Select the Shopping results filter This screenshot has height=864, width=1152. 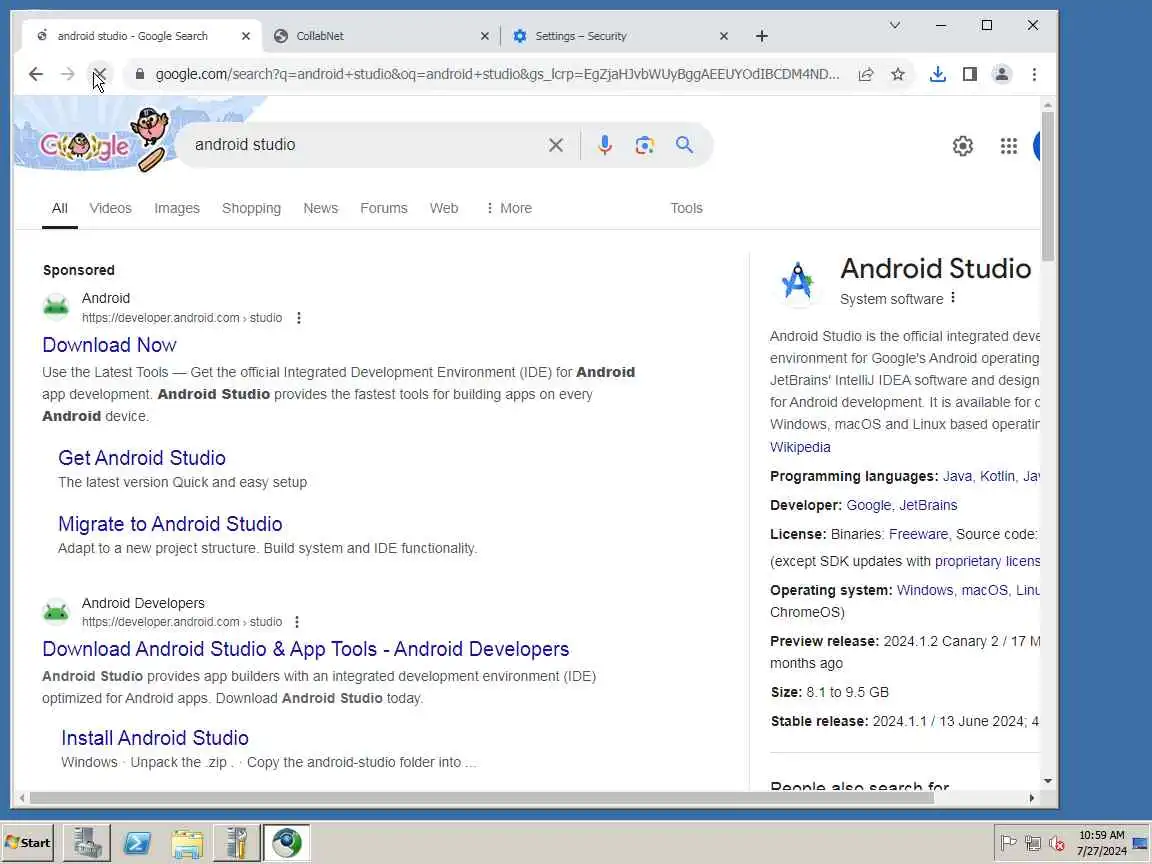tap(251, 209)
